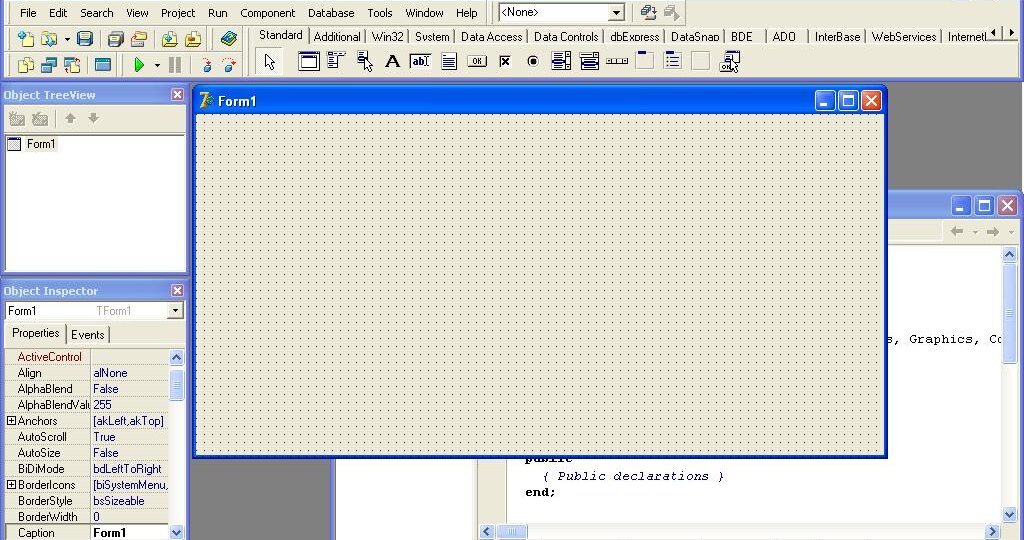This screenshot has height=540, width=1024.
Task: Open the Database menu
Action: click(x=331, y=13)
